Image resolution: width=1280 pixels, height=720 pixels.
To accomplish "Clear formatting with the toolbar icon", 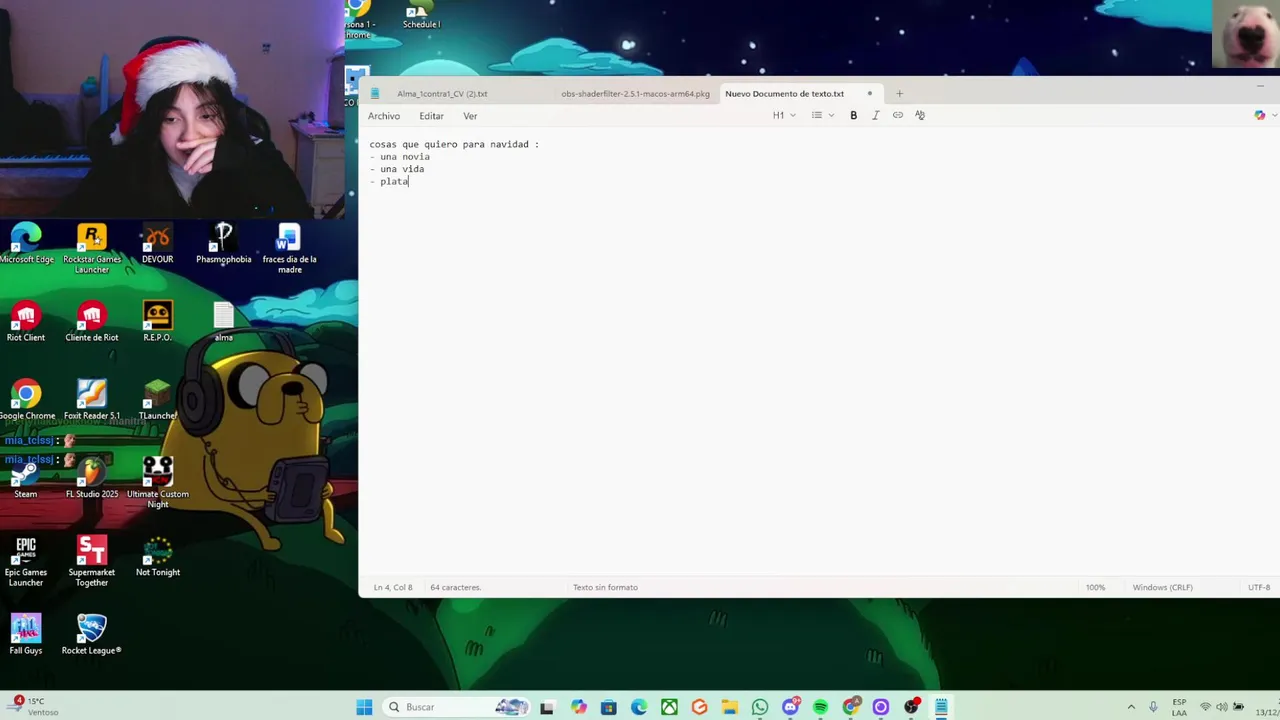I will (920, 115).
